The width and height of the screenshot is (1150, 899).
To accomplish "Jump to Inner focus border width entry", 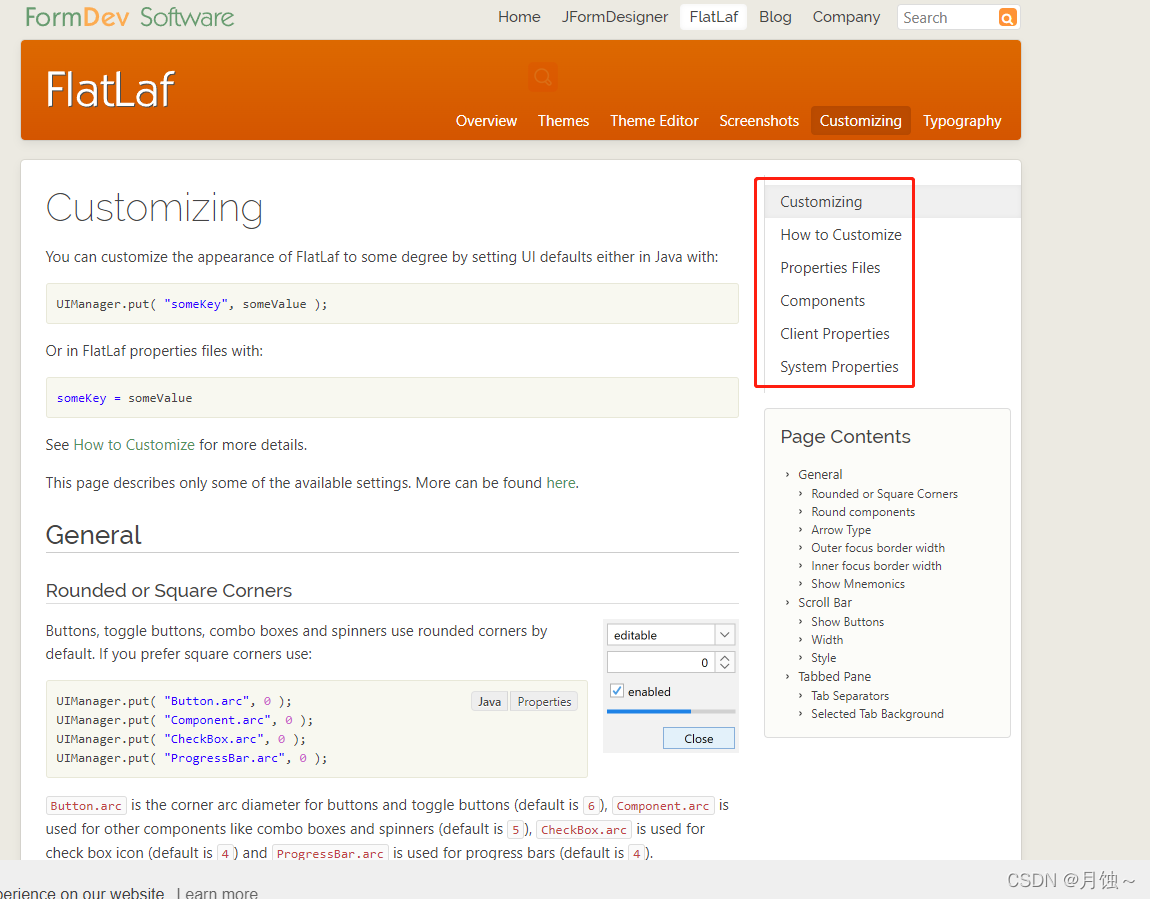I will pyautogui.click(x=876, y=566).
